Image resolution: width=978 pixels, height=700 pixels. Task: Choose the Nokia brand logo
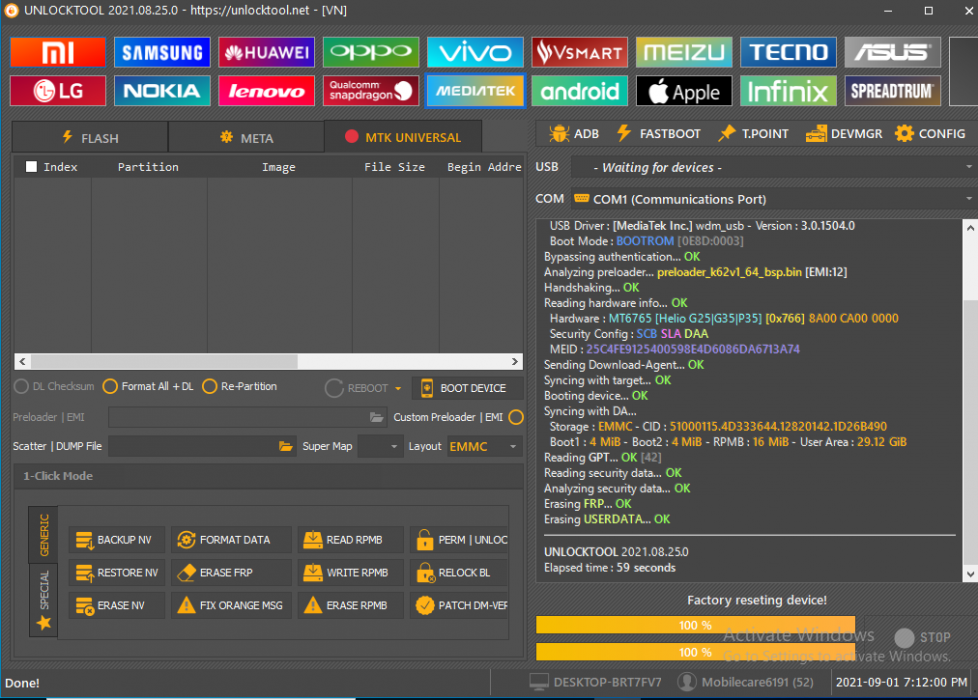pos(162,91)
